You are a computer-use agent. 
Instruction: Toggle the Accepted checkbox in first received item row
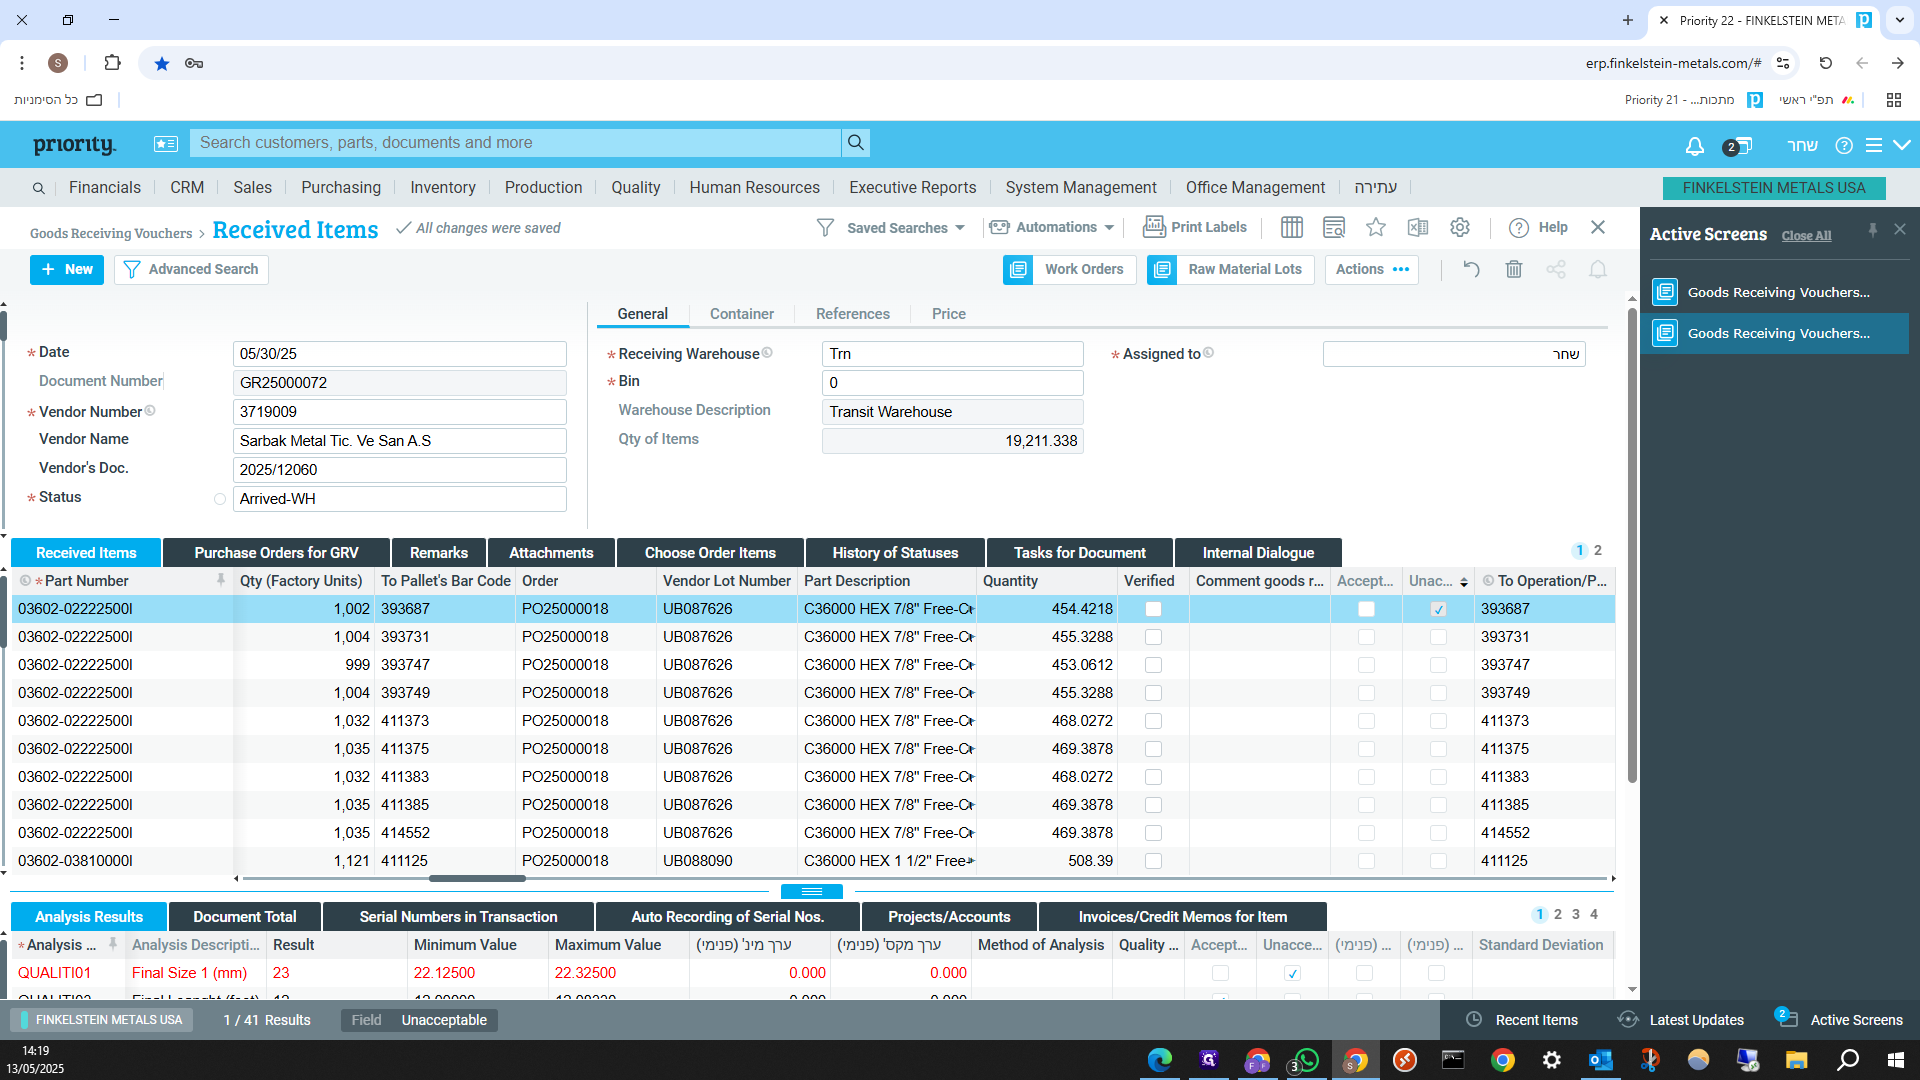click(1366, 609)
